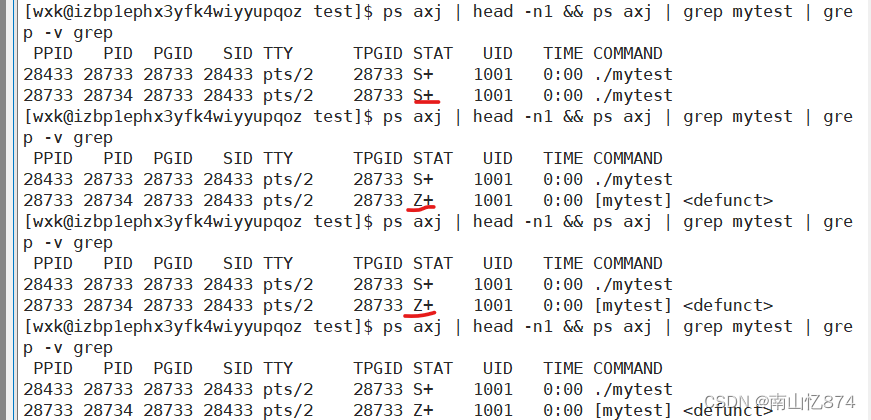Click ./mytest in the row with PID 28734
Viewport: 871px width, 420px height.
[633, 96]
